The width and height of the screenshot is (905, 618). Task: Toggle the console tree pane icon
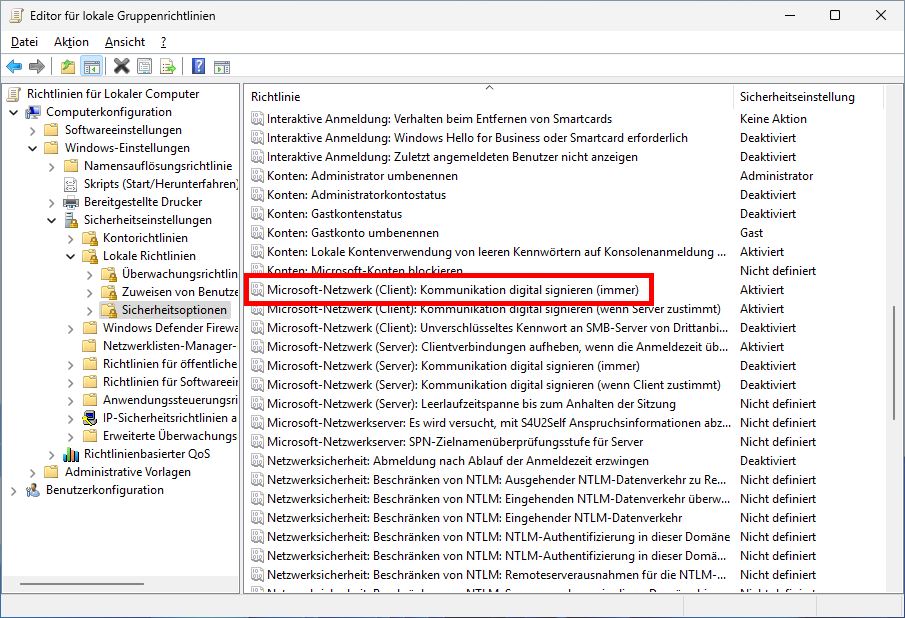tap(91, 65)
